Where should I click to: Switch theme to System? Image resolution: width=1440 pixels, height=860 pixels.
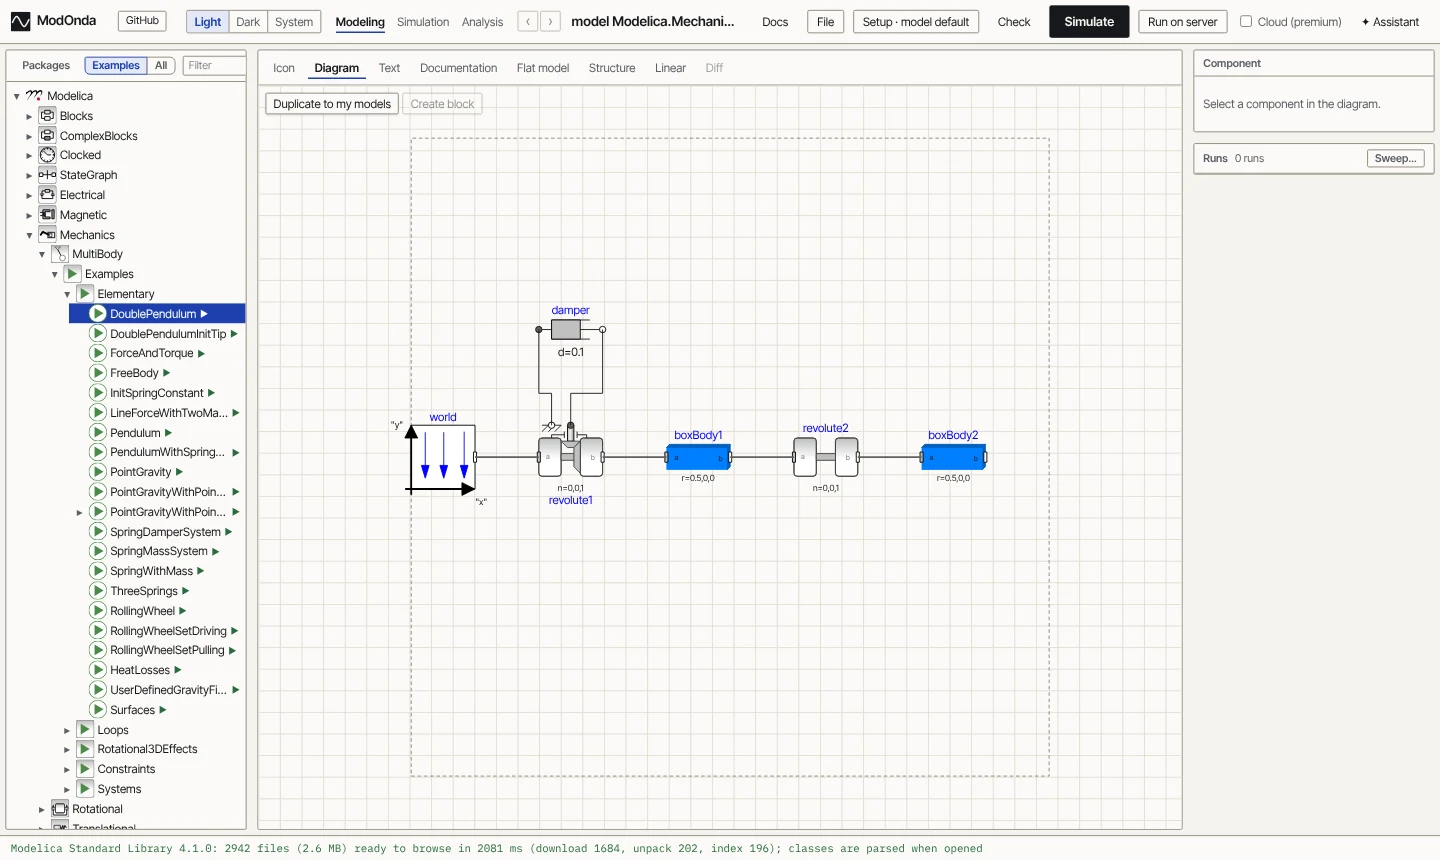tap(294, 22)
